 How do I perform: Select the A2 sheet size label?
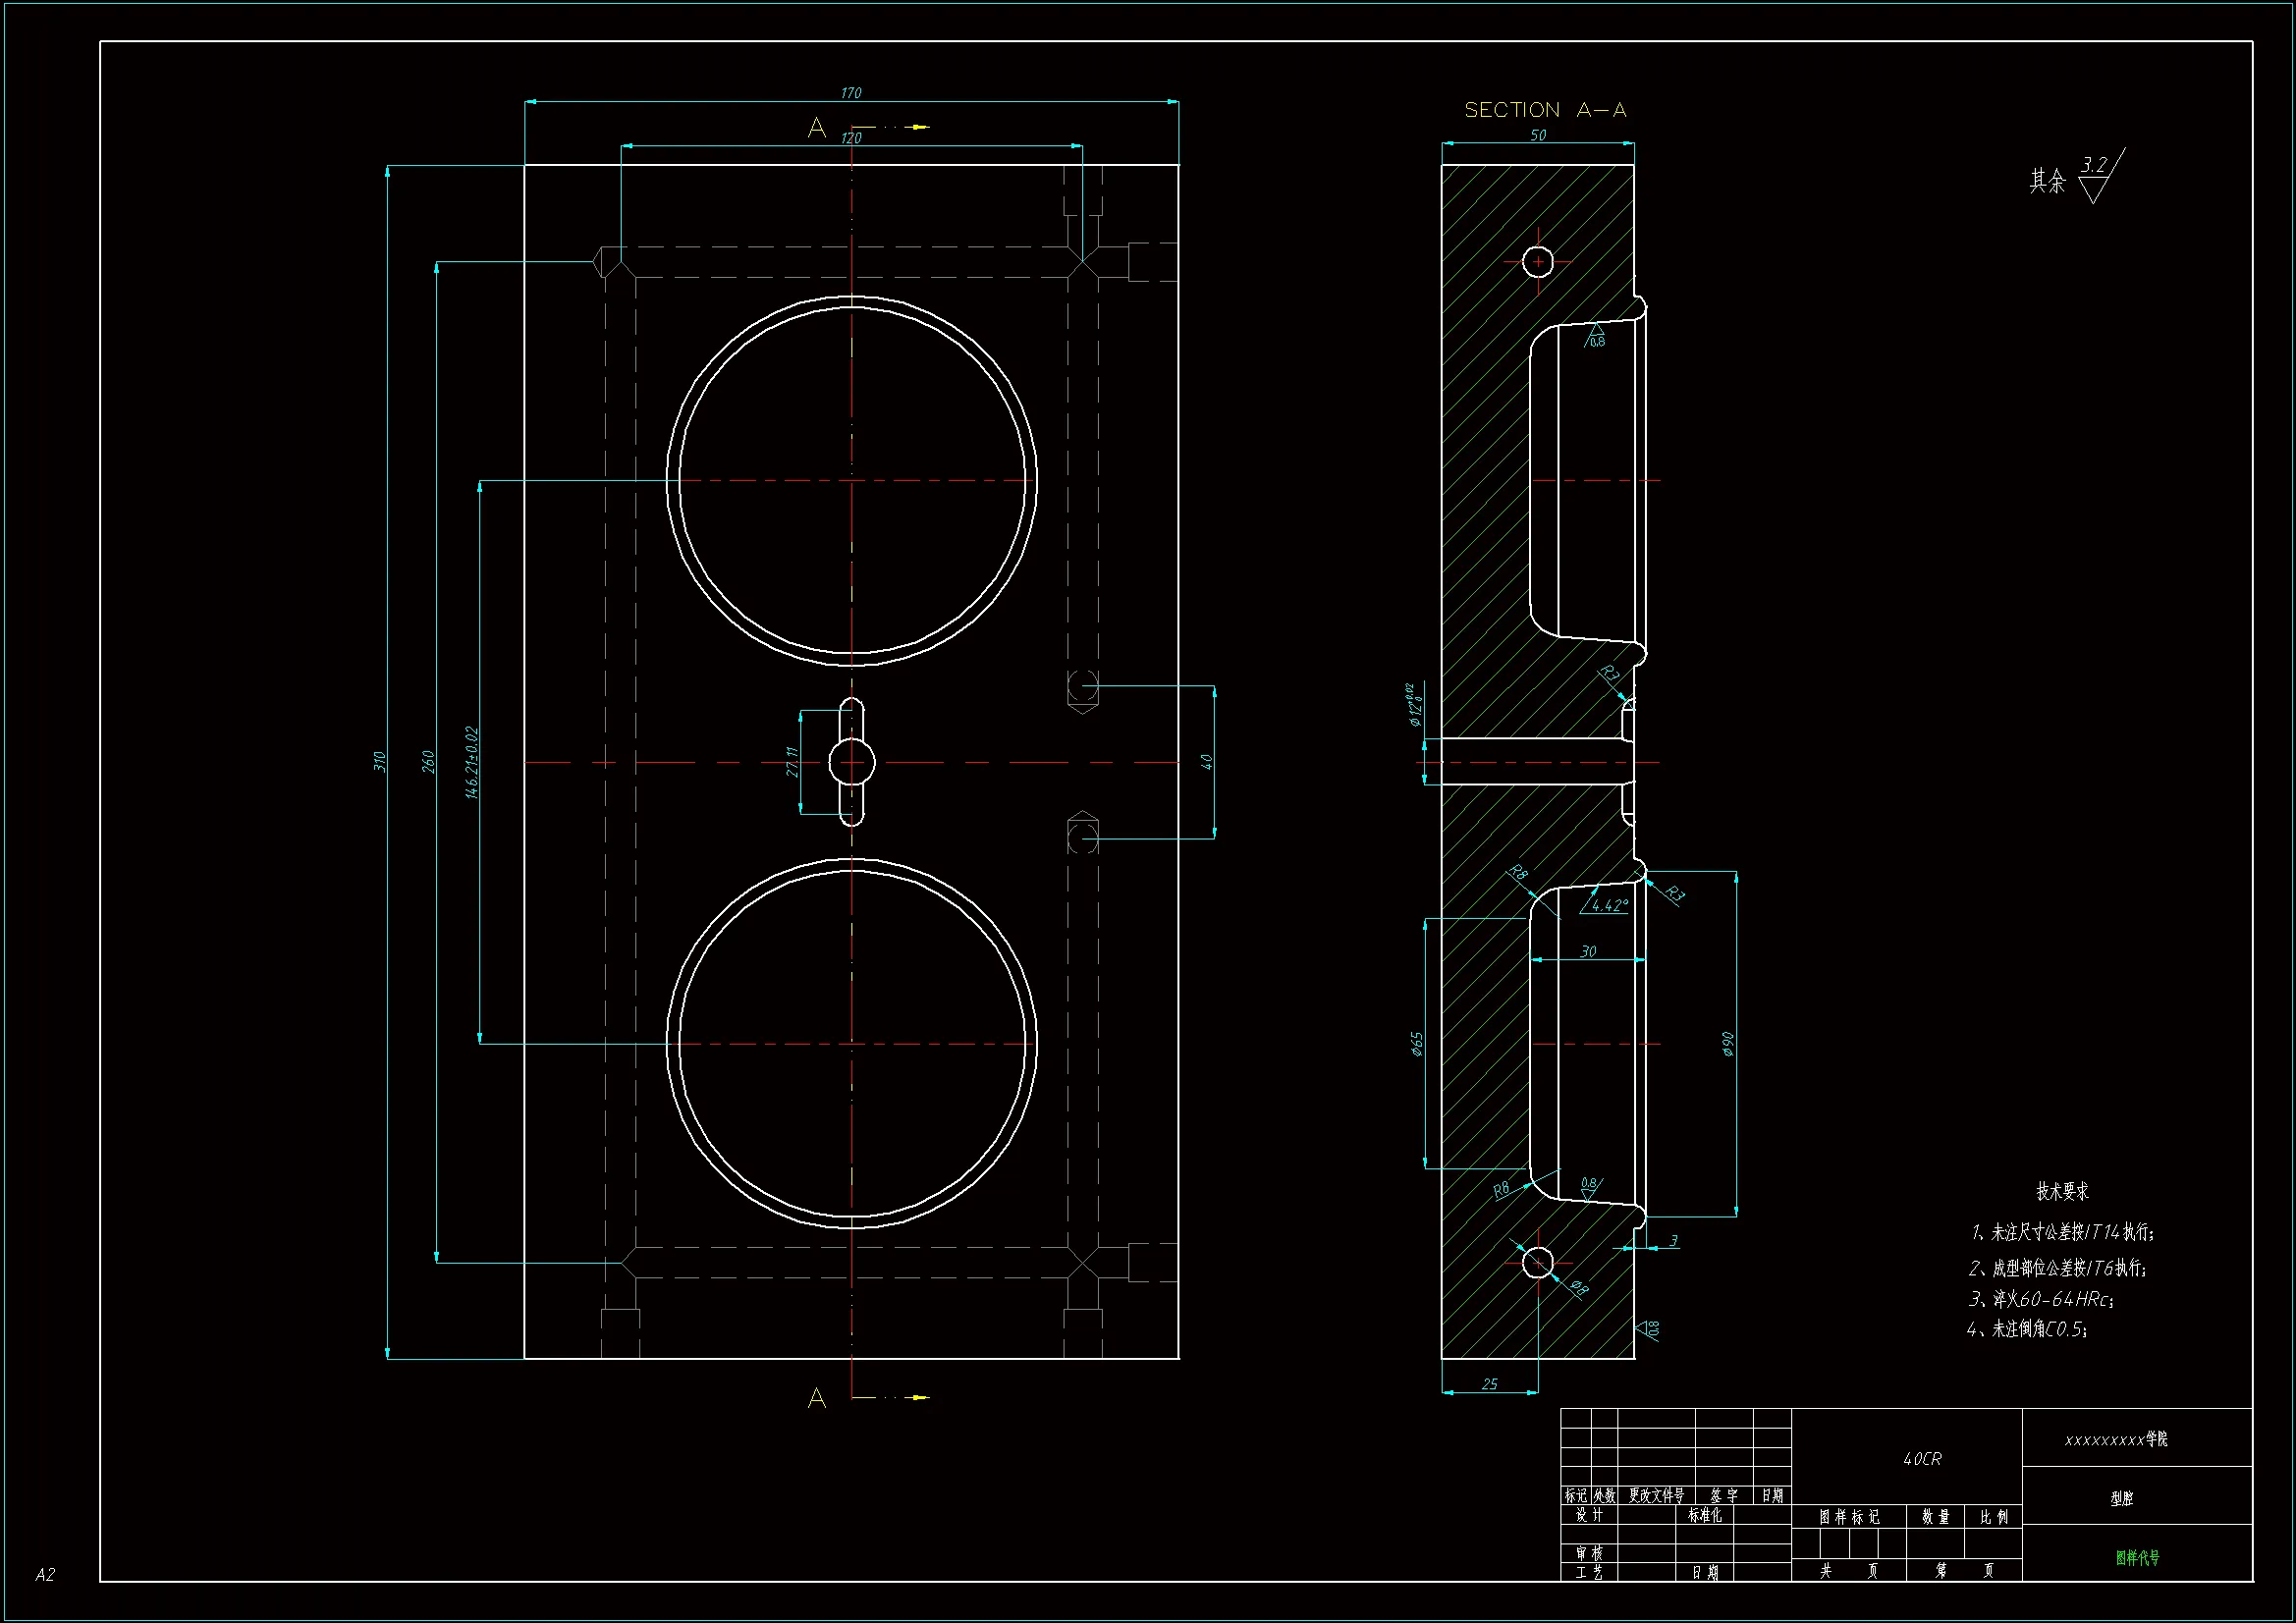pos(45,1574)
